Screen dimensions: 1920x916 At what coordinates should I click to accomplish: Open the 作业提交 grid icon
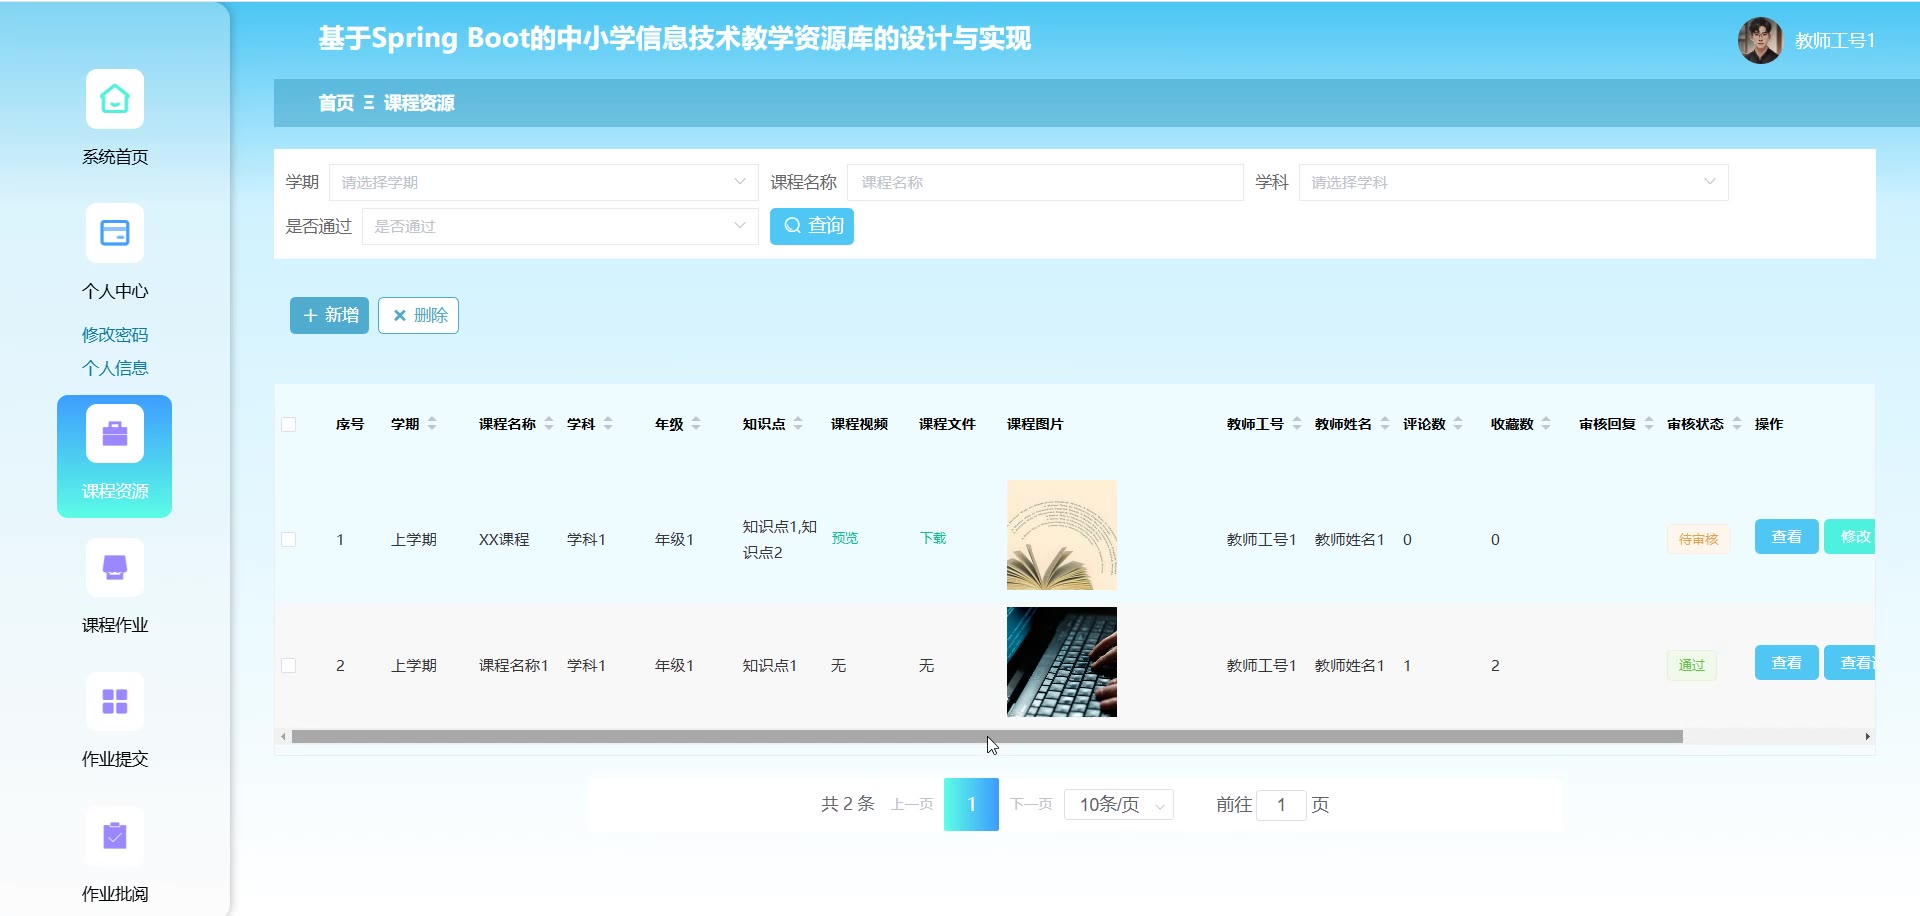tap(114, 702)
